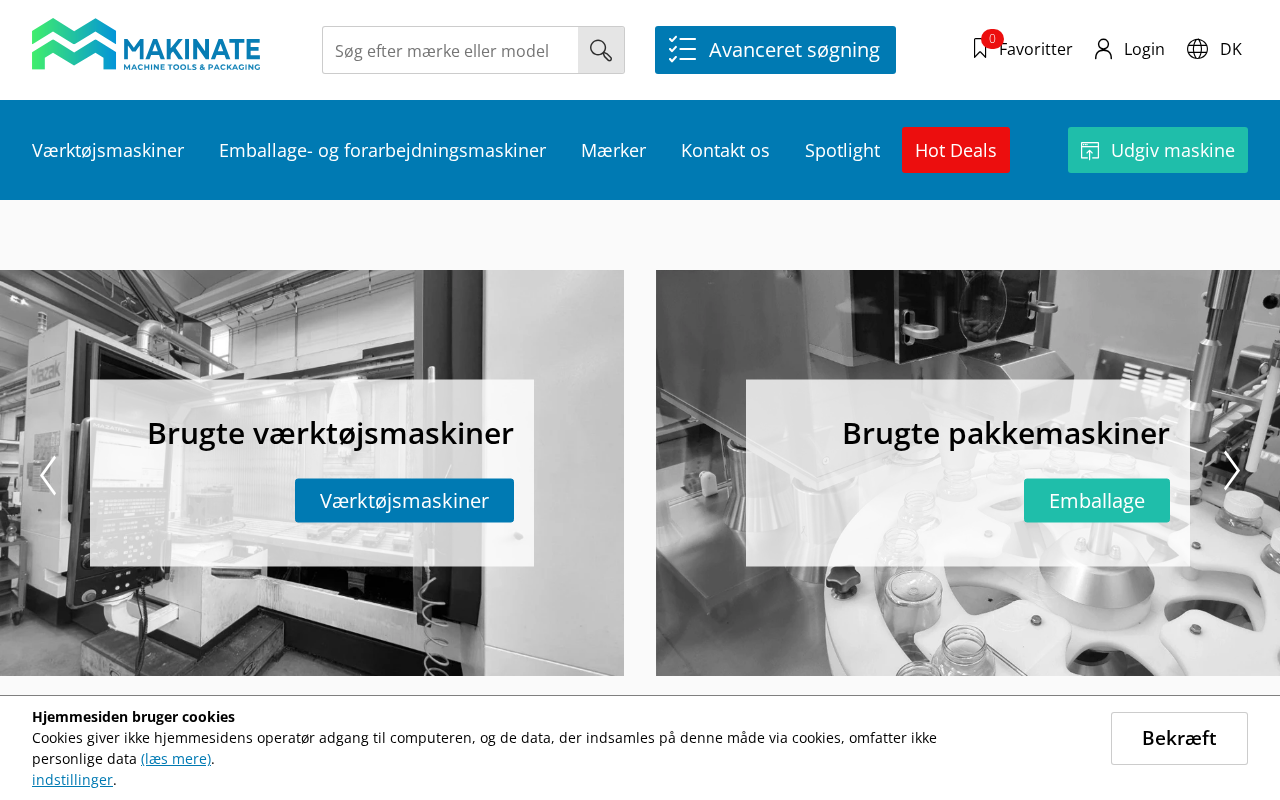Click the Makinate logo
This screenshot has width=1280, height=800.
146,44
